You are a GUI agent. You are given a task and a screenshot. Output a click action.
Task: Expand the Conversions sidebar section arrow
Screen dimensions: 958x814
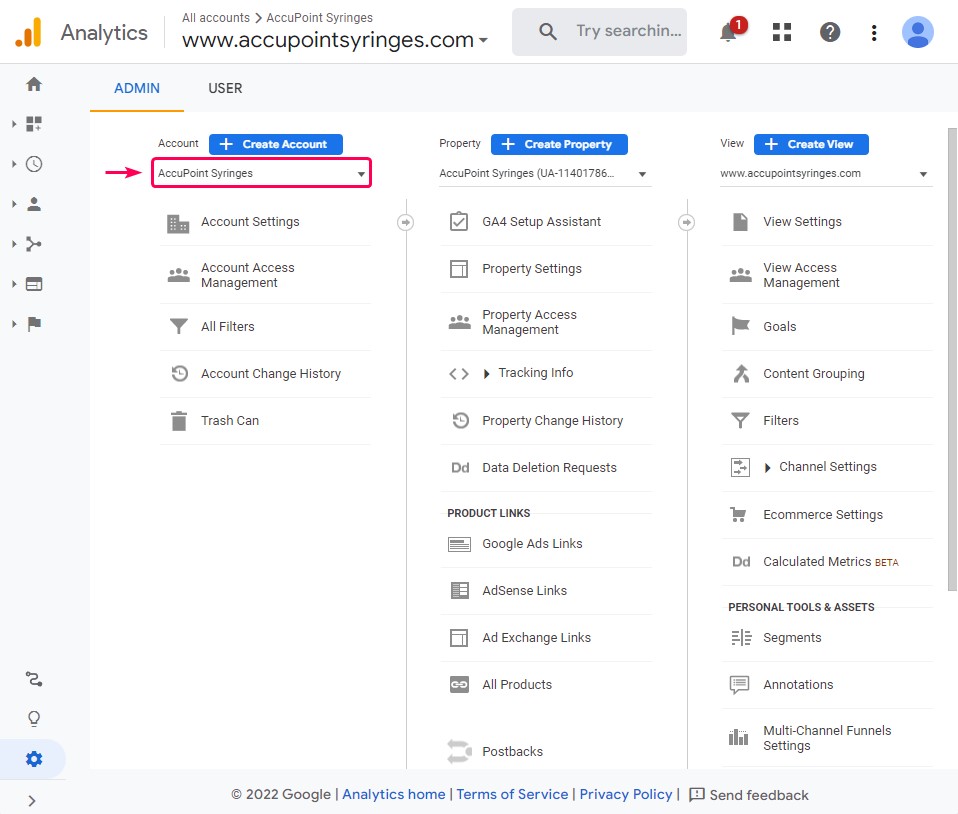click(x=14, y=324)
